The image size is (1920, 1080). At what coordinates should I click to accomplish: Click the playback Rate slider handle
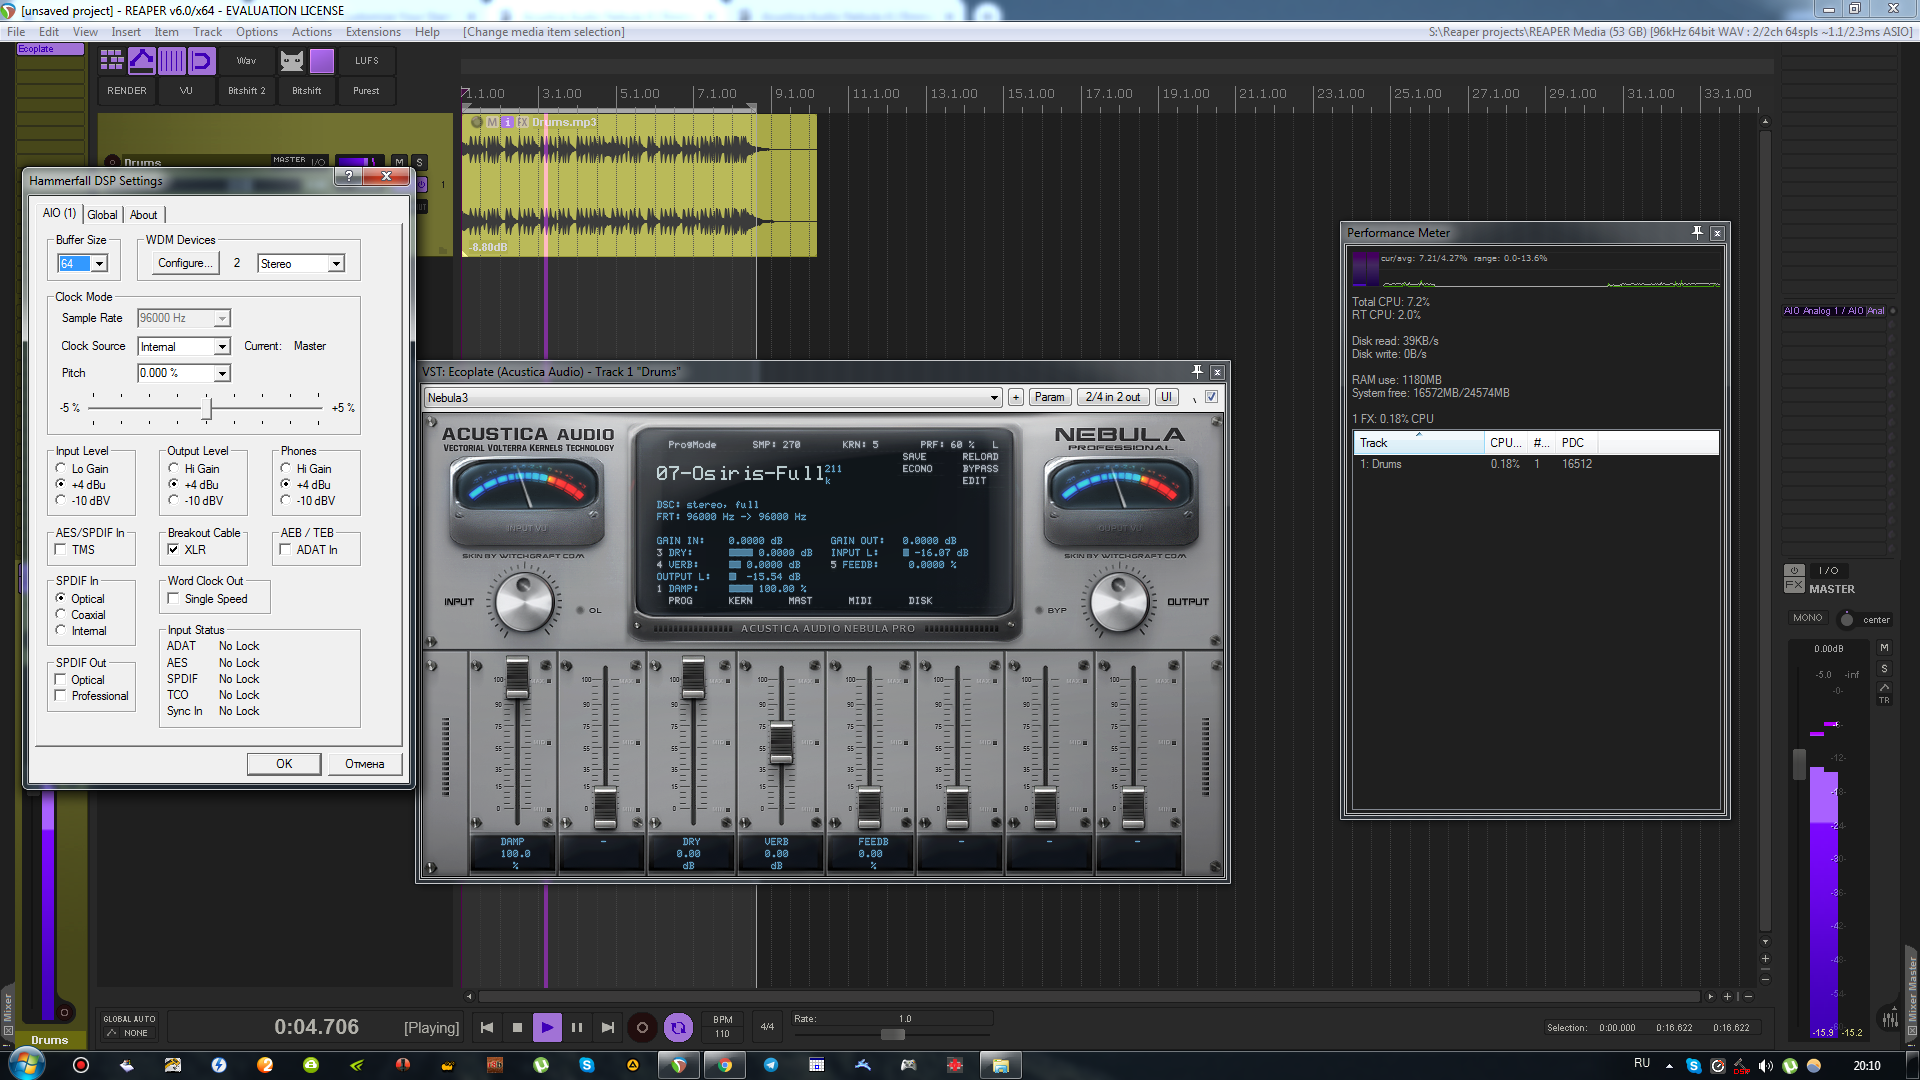(893, 1035)
